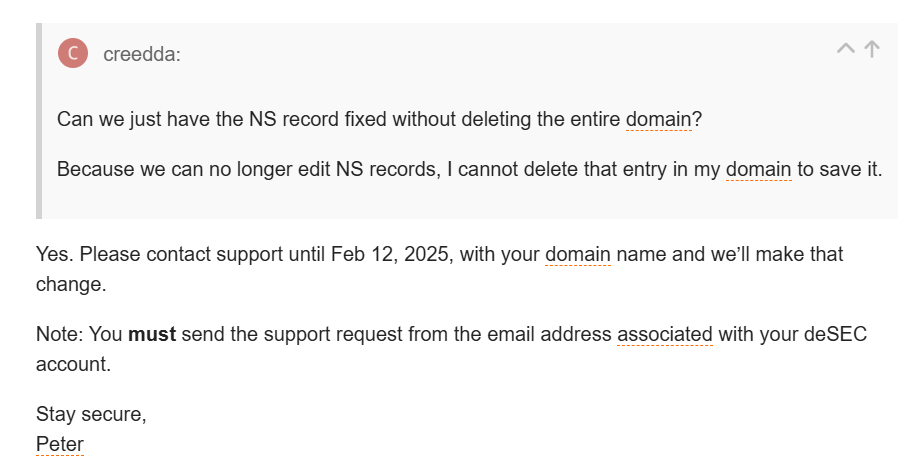
Task: Click underlined 'domain' in 'my domain to save'
Action: tap(758, 169)
